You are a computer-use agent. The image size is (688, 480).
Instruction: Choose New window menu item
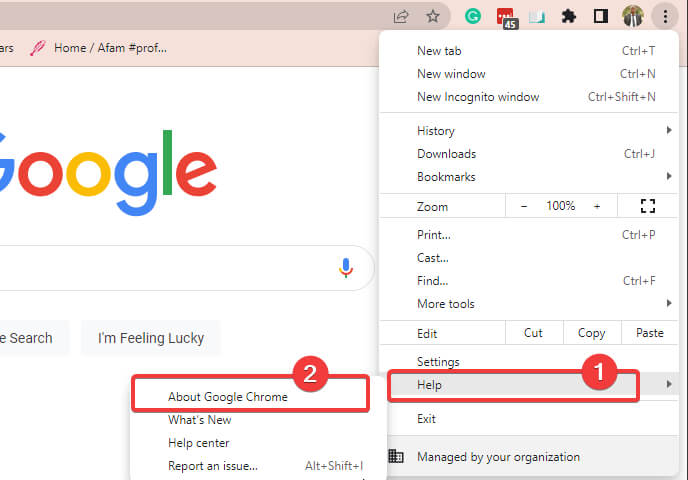tap(529, 74)
